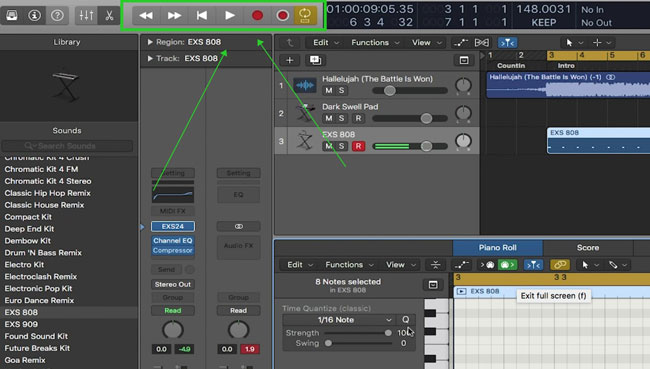Click the Q quantize button
This screenshot has height=369, width=650.
point(405,320)
